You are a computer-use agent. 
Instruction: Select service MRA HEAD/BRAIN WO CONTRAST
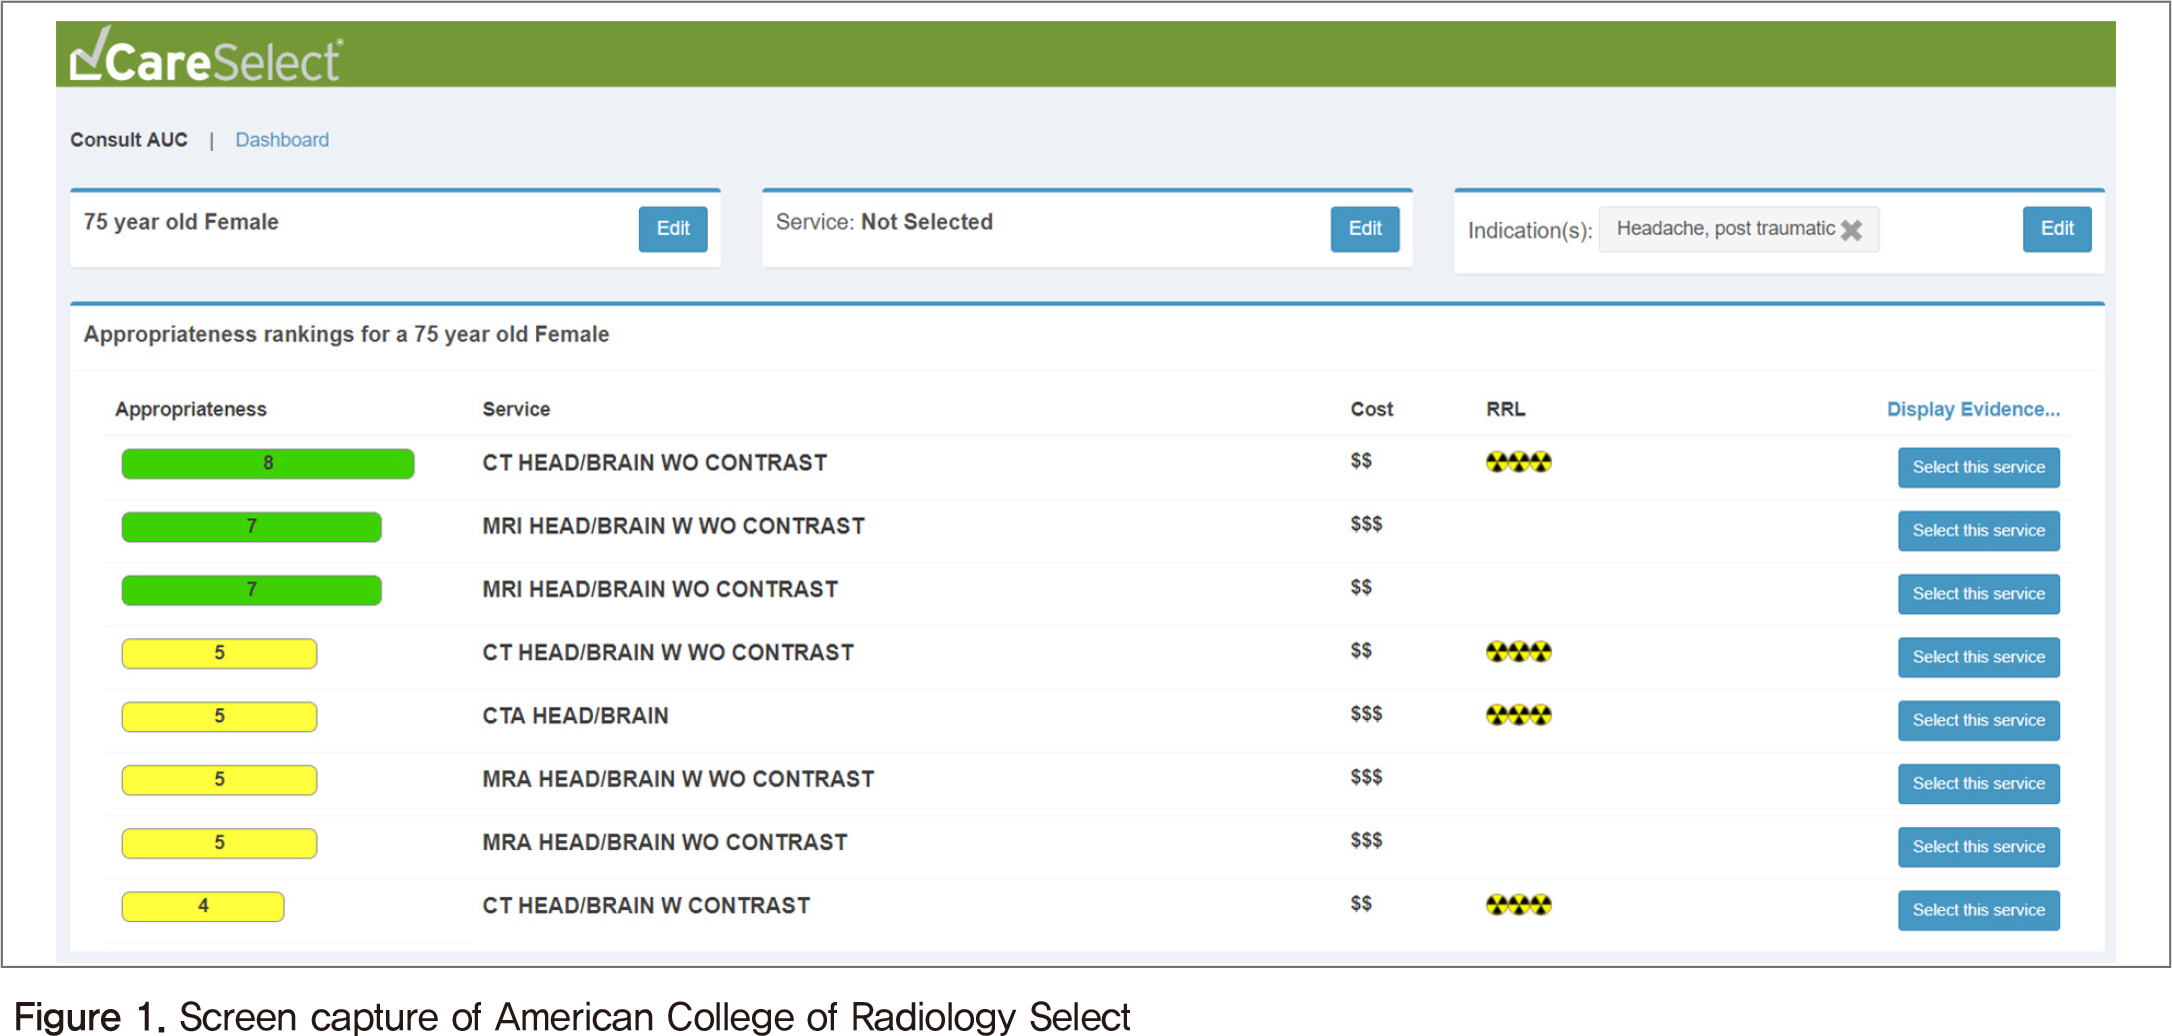pos(1979,847)
